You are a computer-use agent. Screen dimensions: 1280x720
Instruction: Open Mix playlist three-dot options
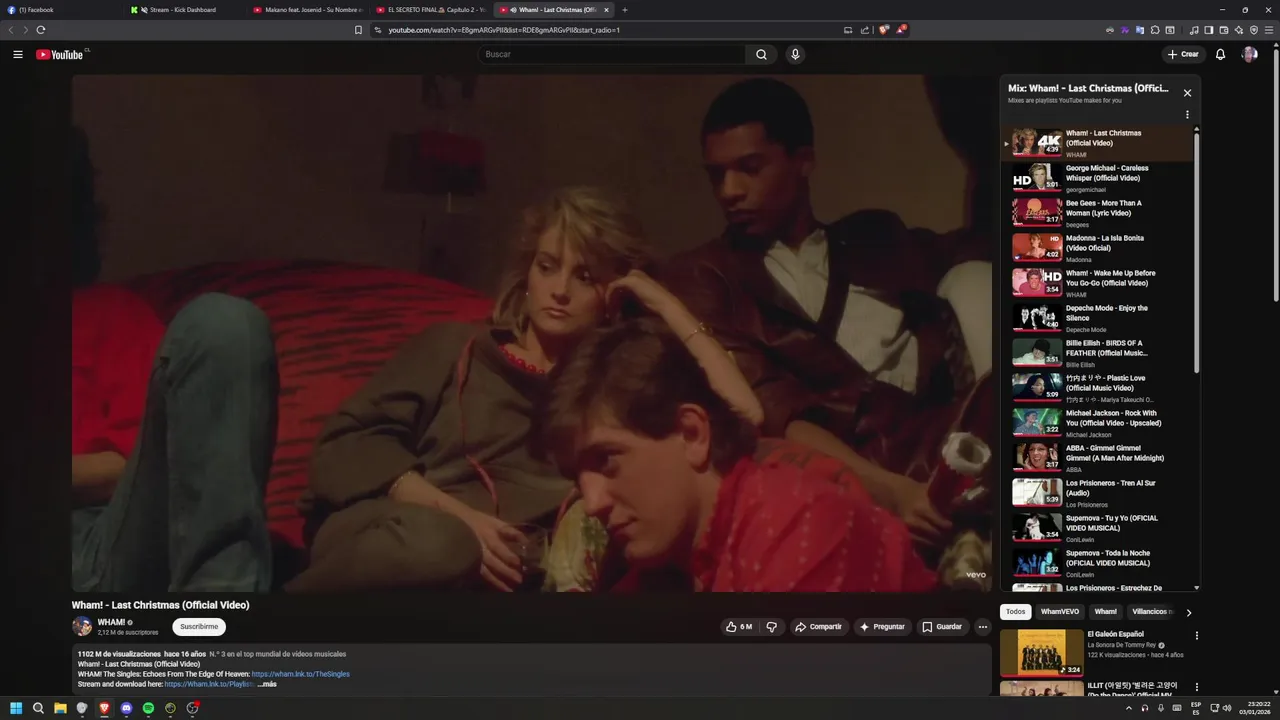click(x=1187, y=114)
